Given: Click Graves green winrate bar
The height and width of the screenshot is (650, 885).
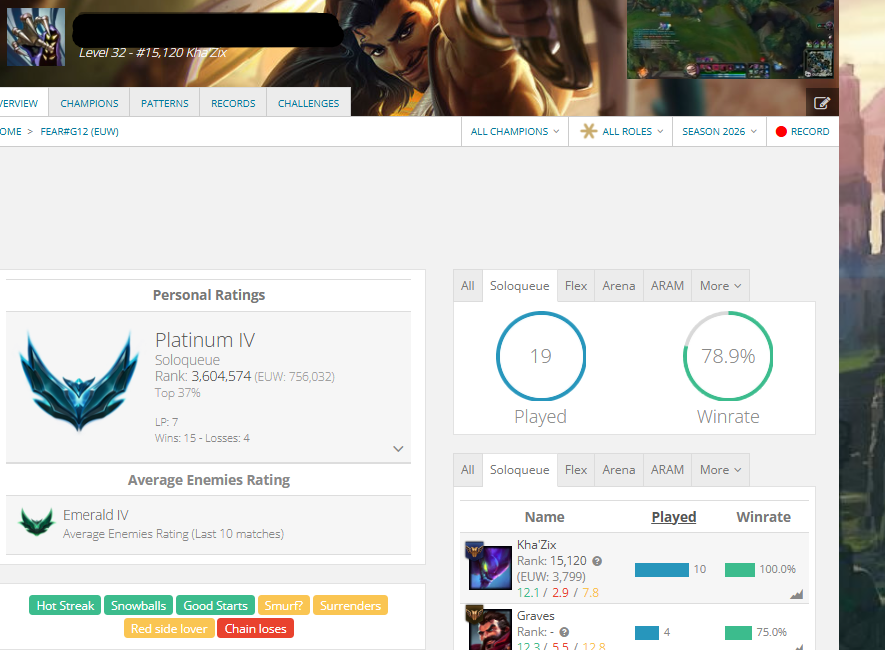Looking at the screenshot, I should click(738, 633).
